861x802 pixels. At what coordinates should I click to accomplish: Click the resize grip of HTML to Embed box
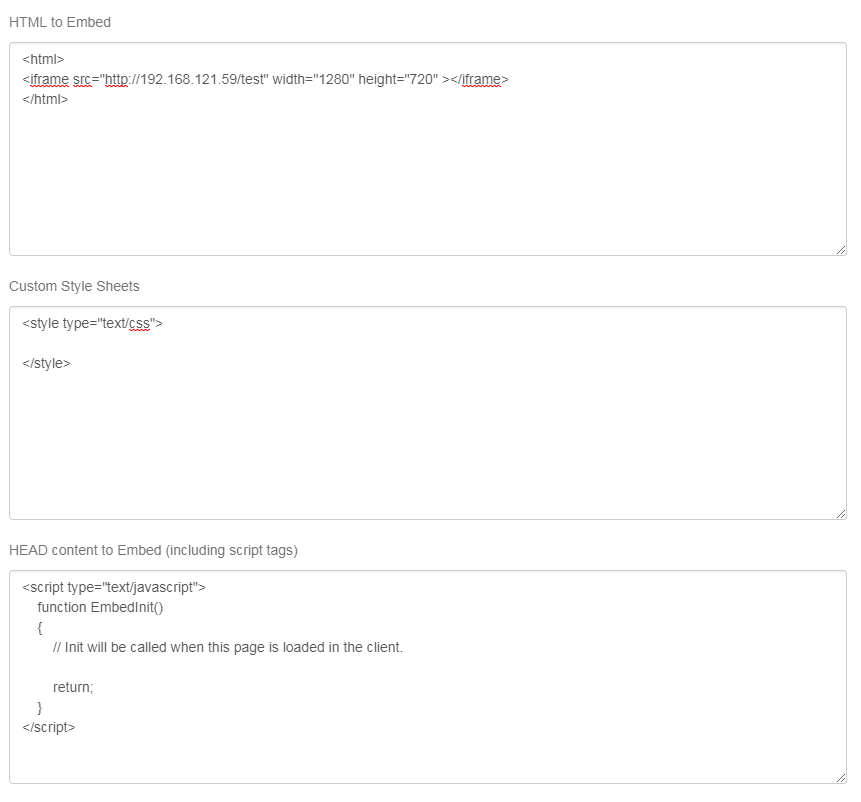840,249
